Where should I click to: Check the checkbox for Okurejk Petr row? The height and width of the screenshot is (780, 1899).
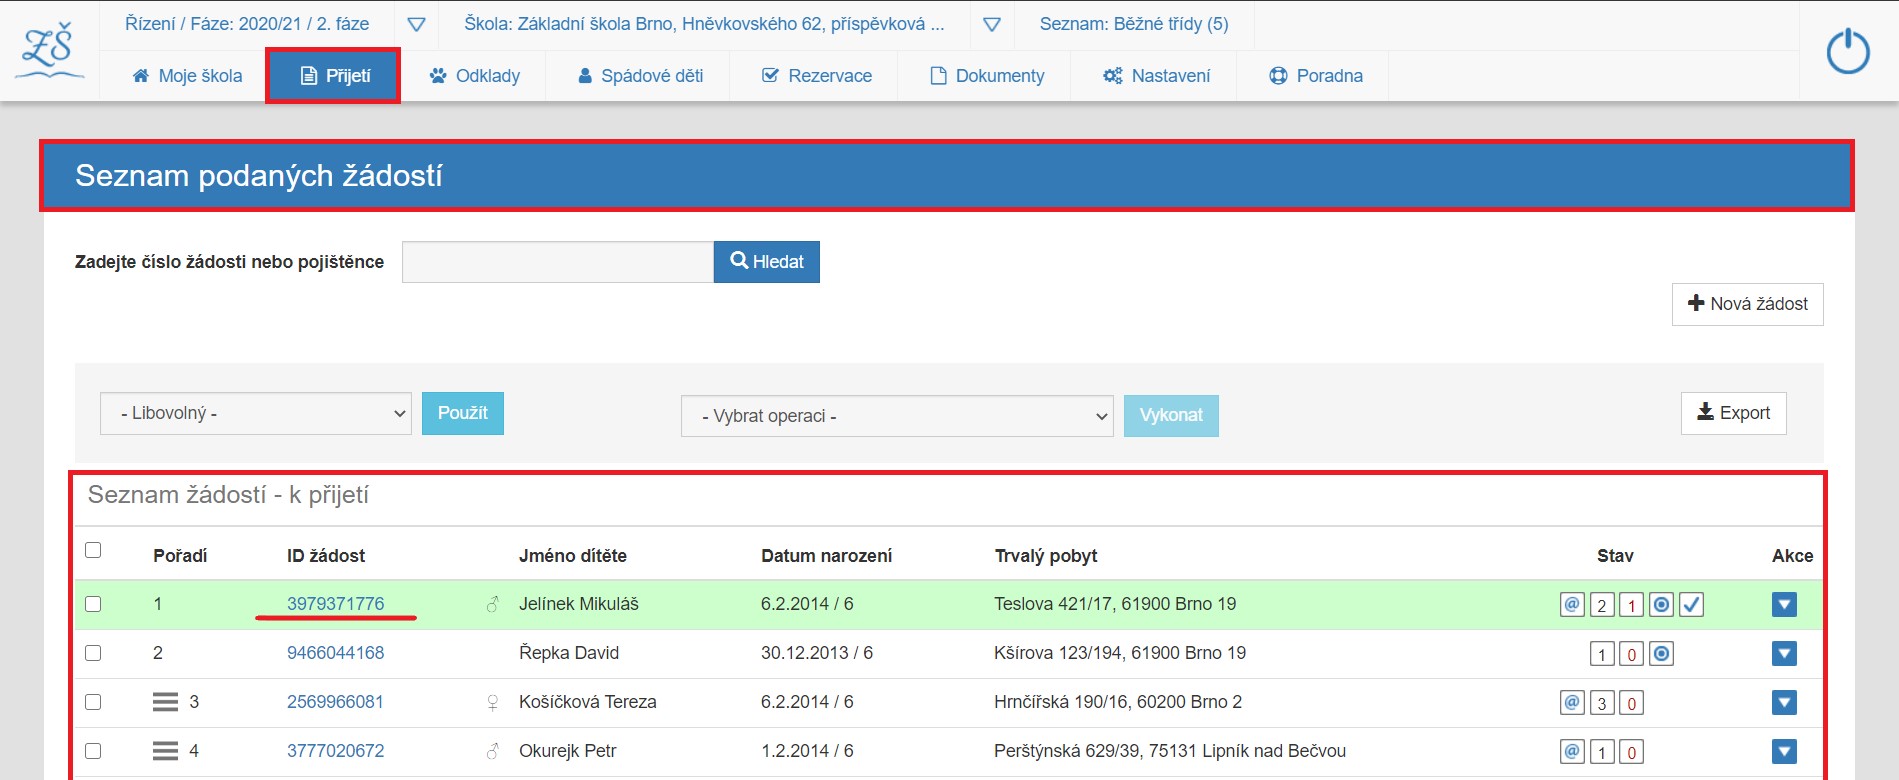pyautogui.click(x=93, y=751)
